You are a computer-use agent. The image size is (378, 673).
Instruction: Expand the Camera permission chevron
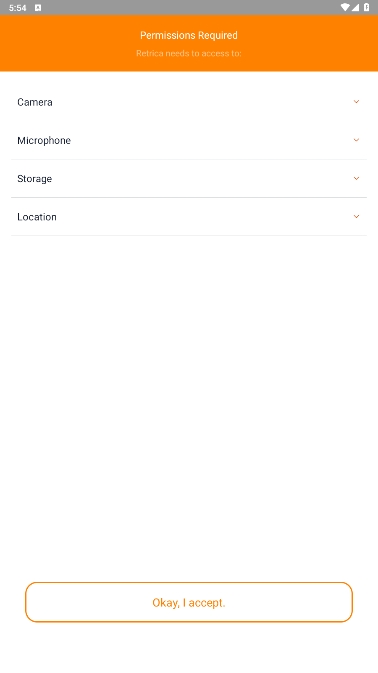(356, 102)
